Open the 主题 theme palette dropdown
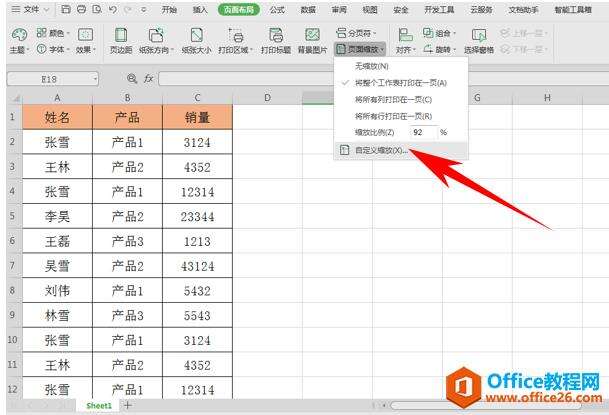The width and height of the screenshot is (609, 415). pos(19,41)
